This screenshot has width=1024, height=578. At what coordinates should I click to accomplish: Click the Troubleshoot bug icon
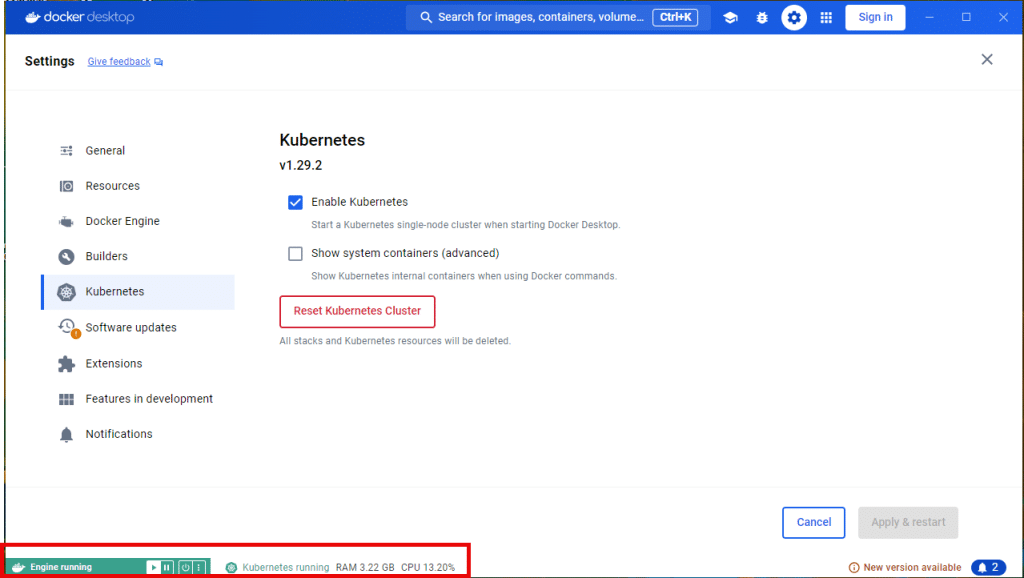coord(761,18)
